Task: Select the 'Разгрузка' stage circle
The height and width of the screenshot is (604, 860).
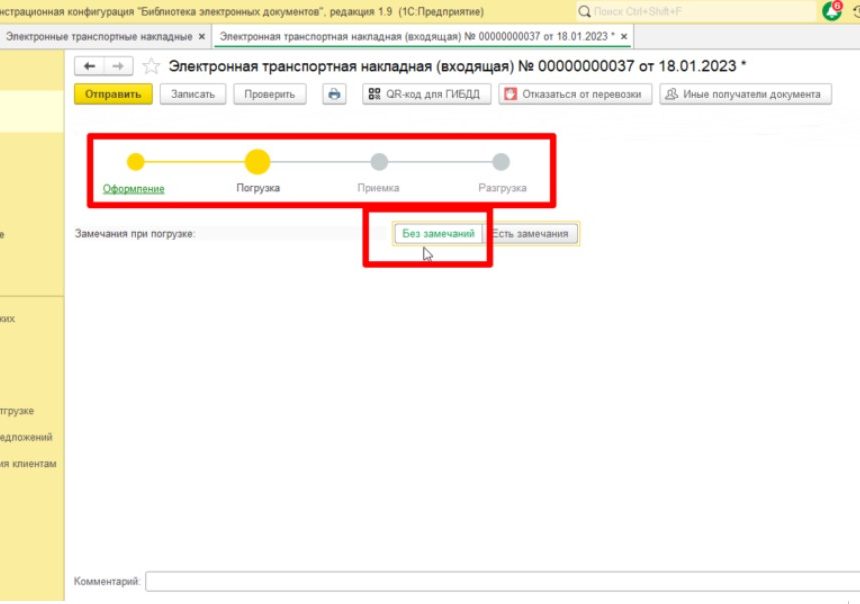Action: click(x=501, y=162)
